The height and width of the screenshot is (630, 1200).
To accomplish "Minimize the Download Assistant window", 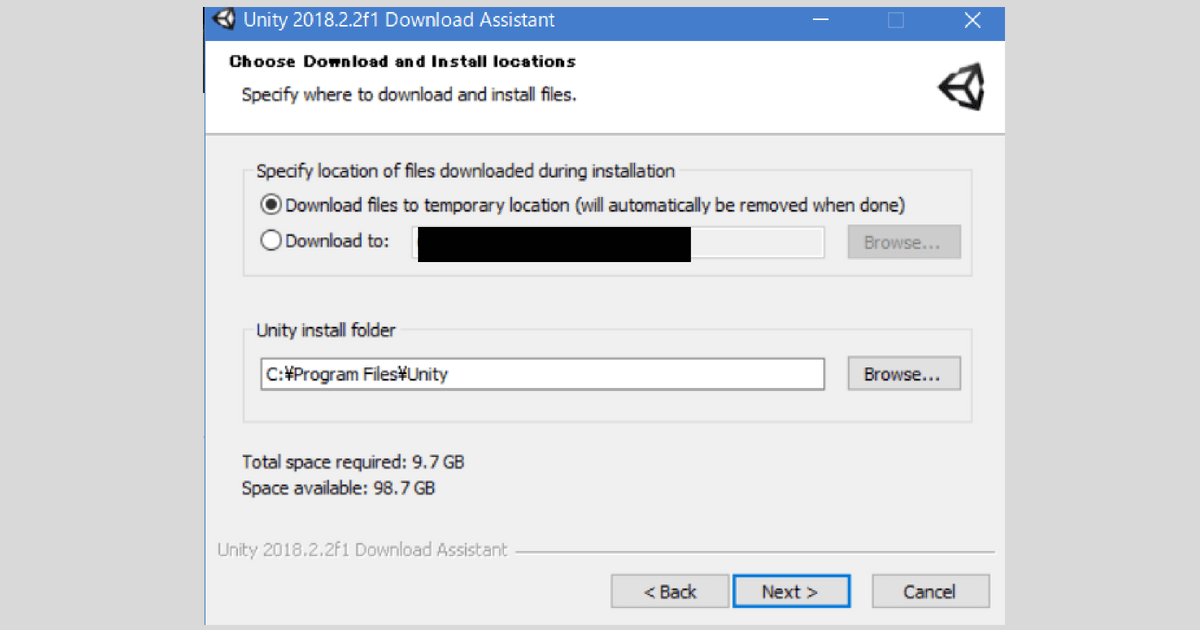I will tap(822, 20).
